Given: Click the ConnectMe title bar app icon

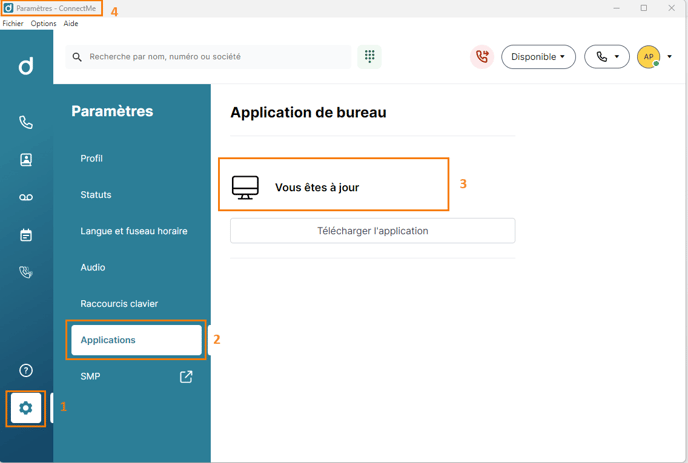Looking at the screenshot, I should point(8,8).
